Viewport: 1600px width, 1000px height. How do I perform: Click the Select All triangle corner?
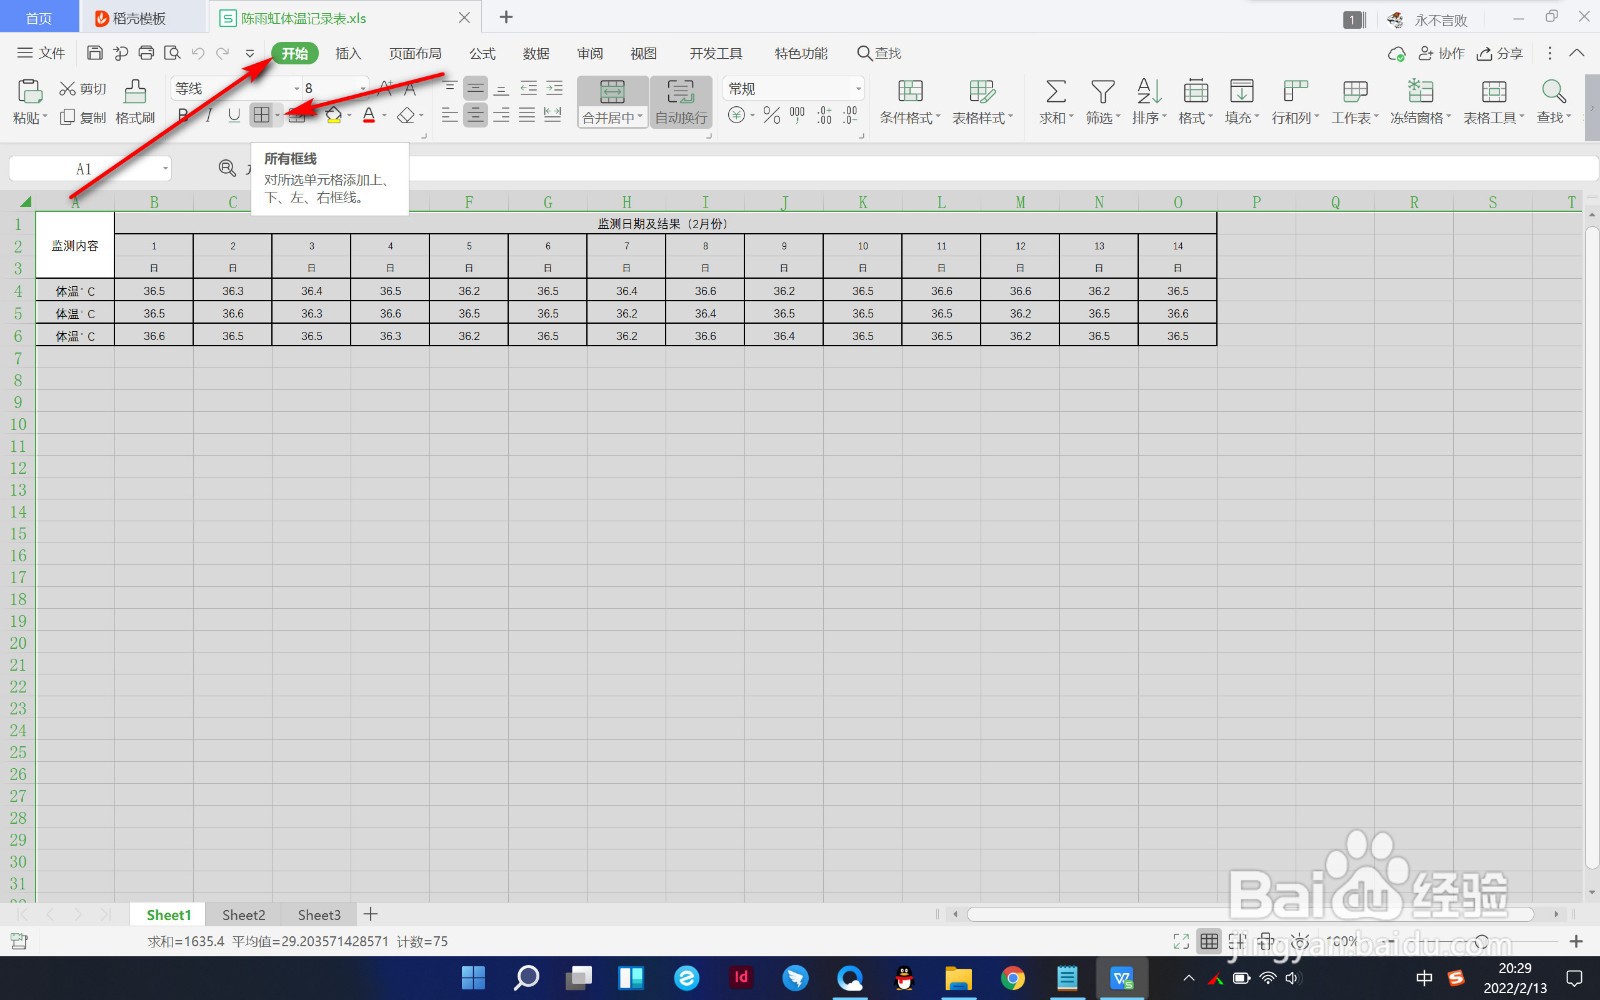pos(25,201)
